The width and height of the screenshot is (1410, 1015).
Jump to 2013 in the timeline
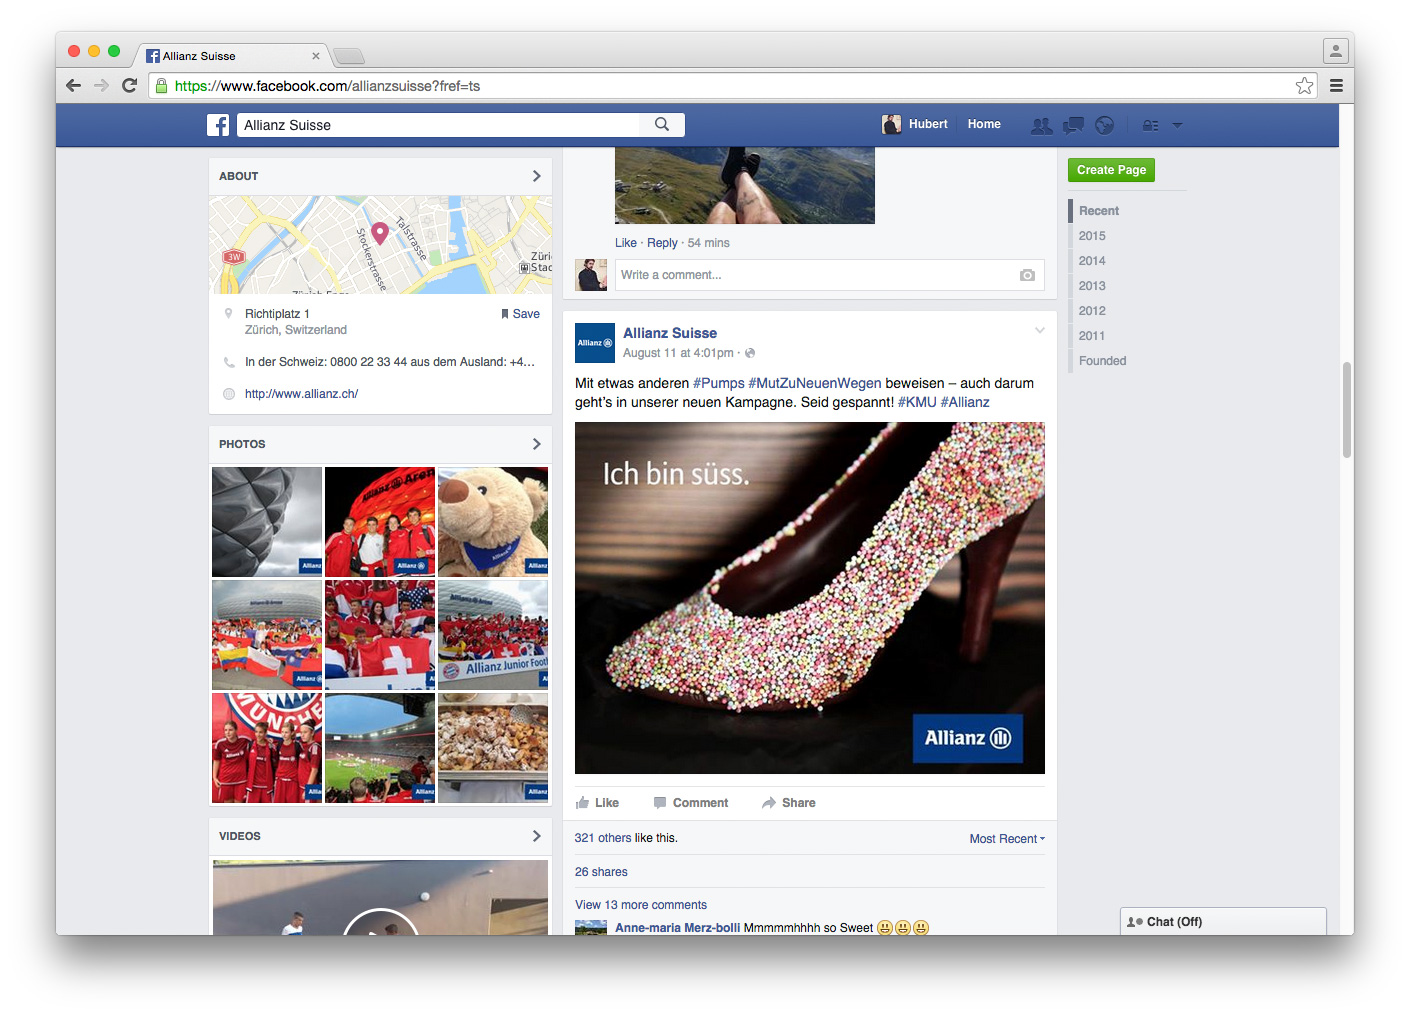[1092, 286]
